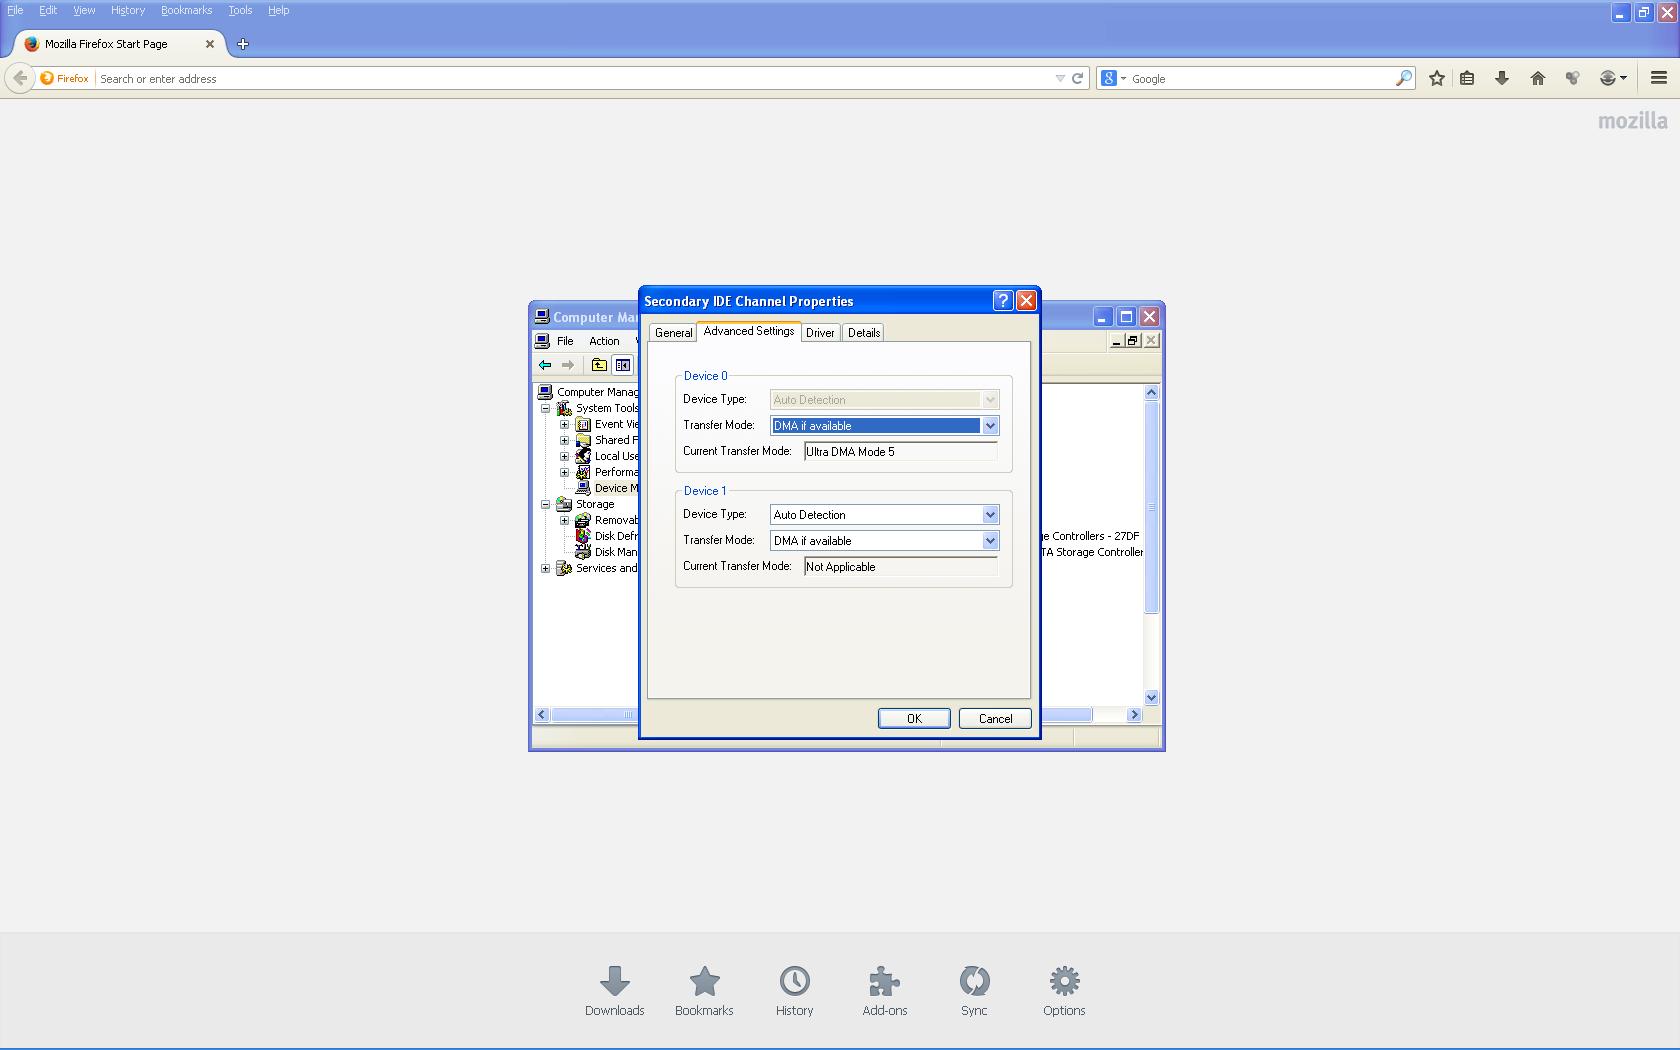Toggle the show/hide console tree icon
Screen dimensions: 1680x1050
click(x=623, y=365)
